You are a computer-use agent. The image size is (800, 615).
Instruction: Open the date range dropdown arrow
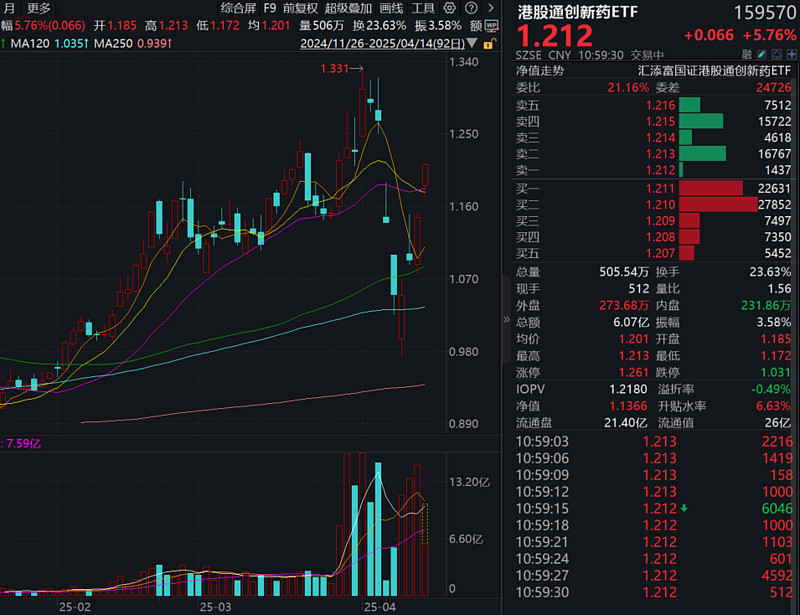point(472,43)
